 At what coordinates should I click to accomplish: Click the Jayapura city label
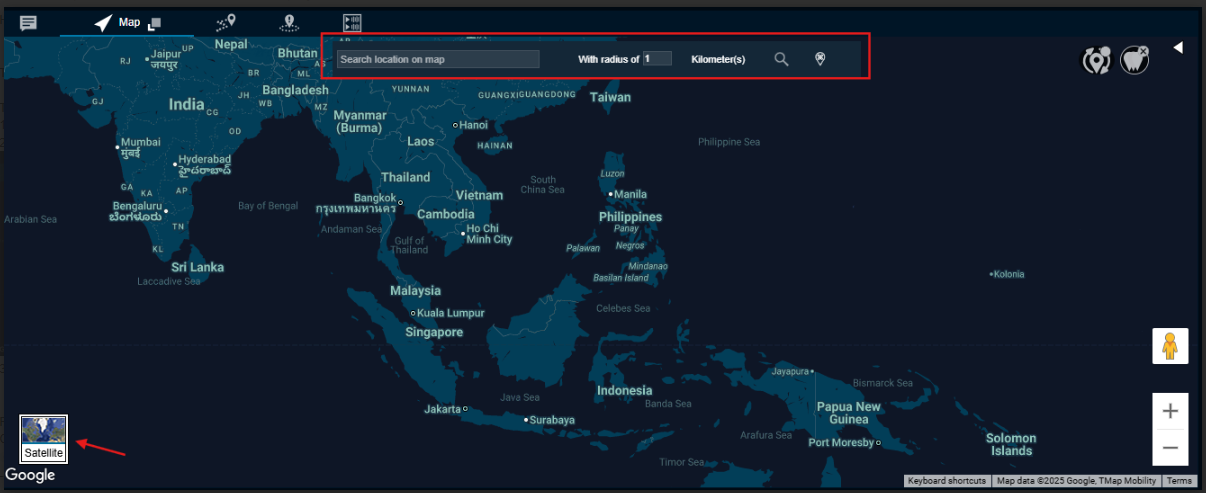790,371
